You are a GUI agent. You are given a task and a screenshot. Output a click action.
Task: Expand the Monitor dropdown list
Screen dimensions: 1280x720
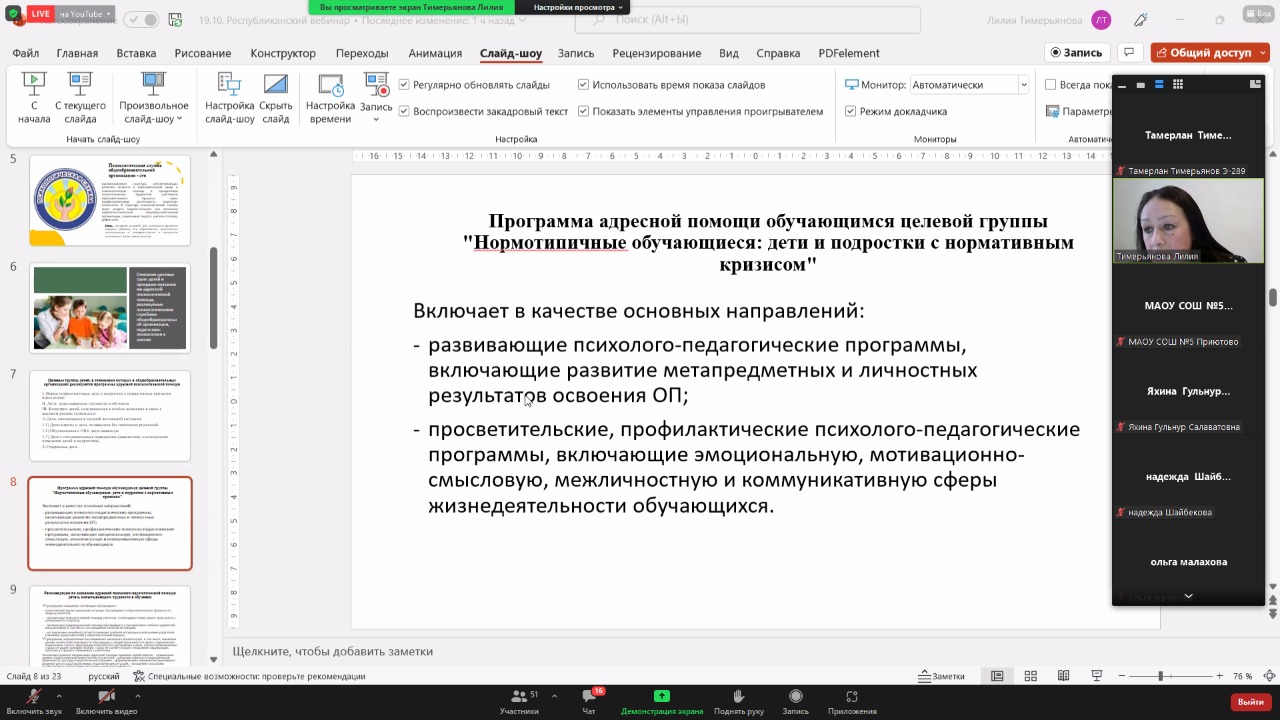[x=1023, y=85]
